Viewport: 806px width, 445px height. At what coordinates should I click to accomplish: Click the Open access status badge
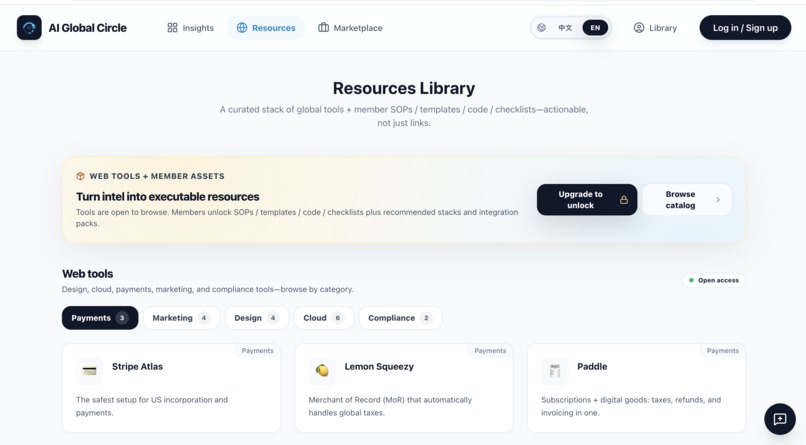714,280
